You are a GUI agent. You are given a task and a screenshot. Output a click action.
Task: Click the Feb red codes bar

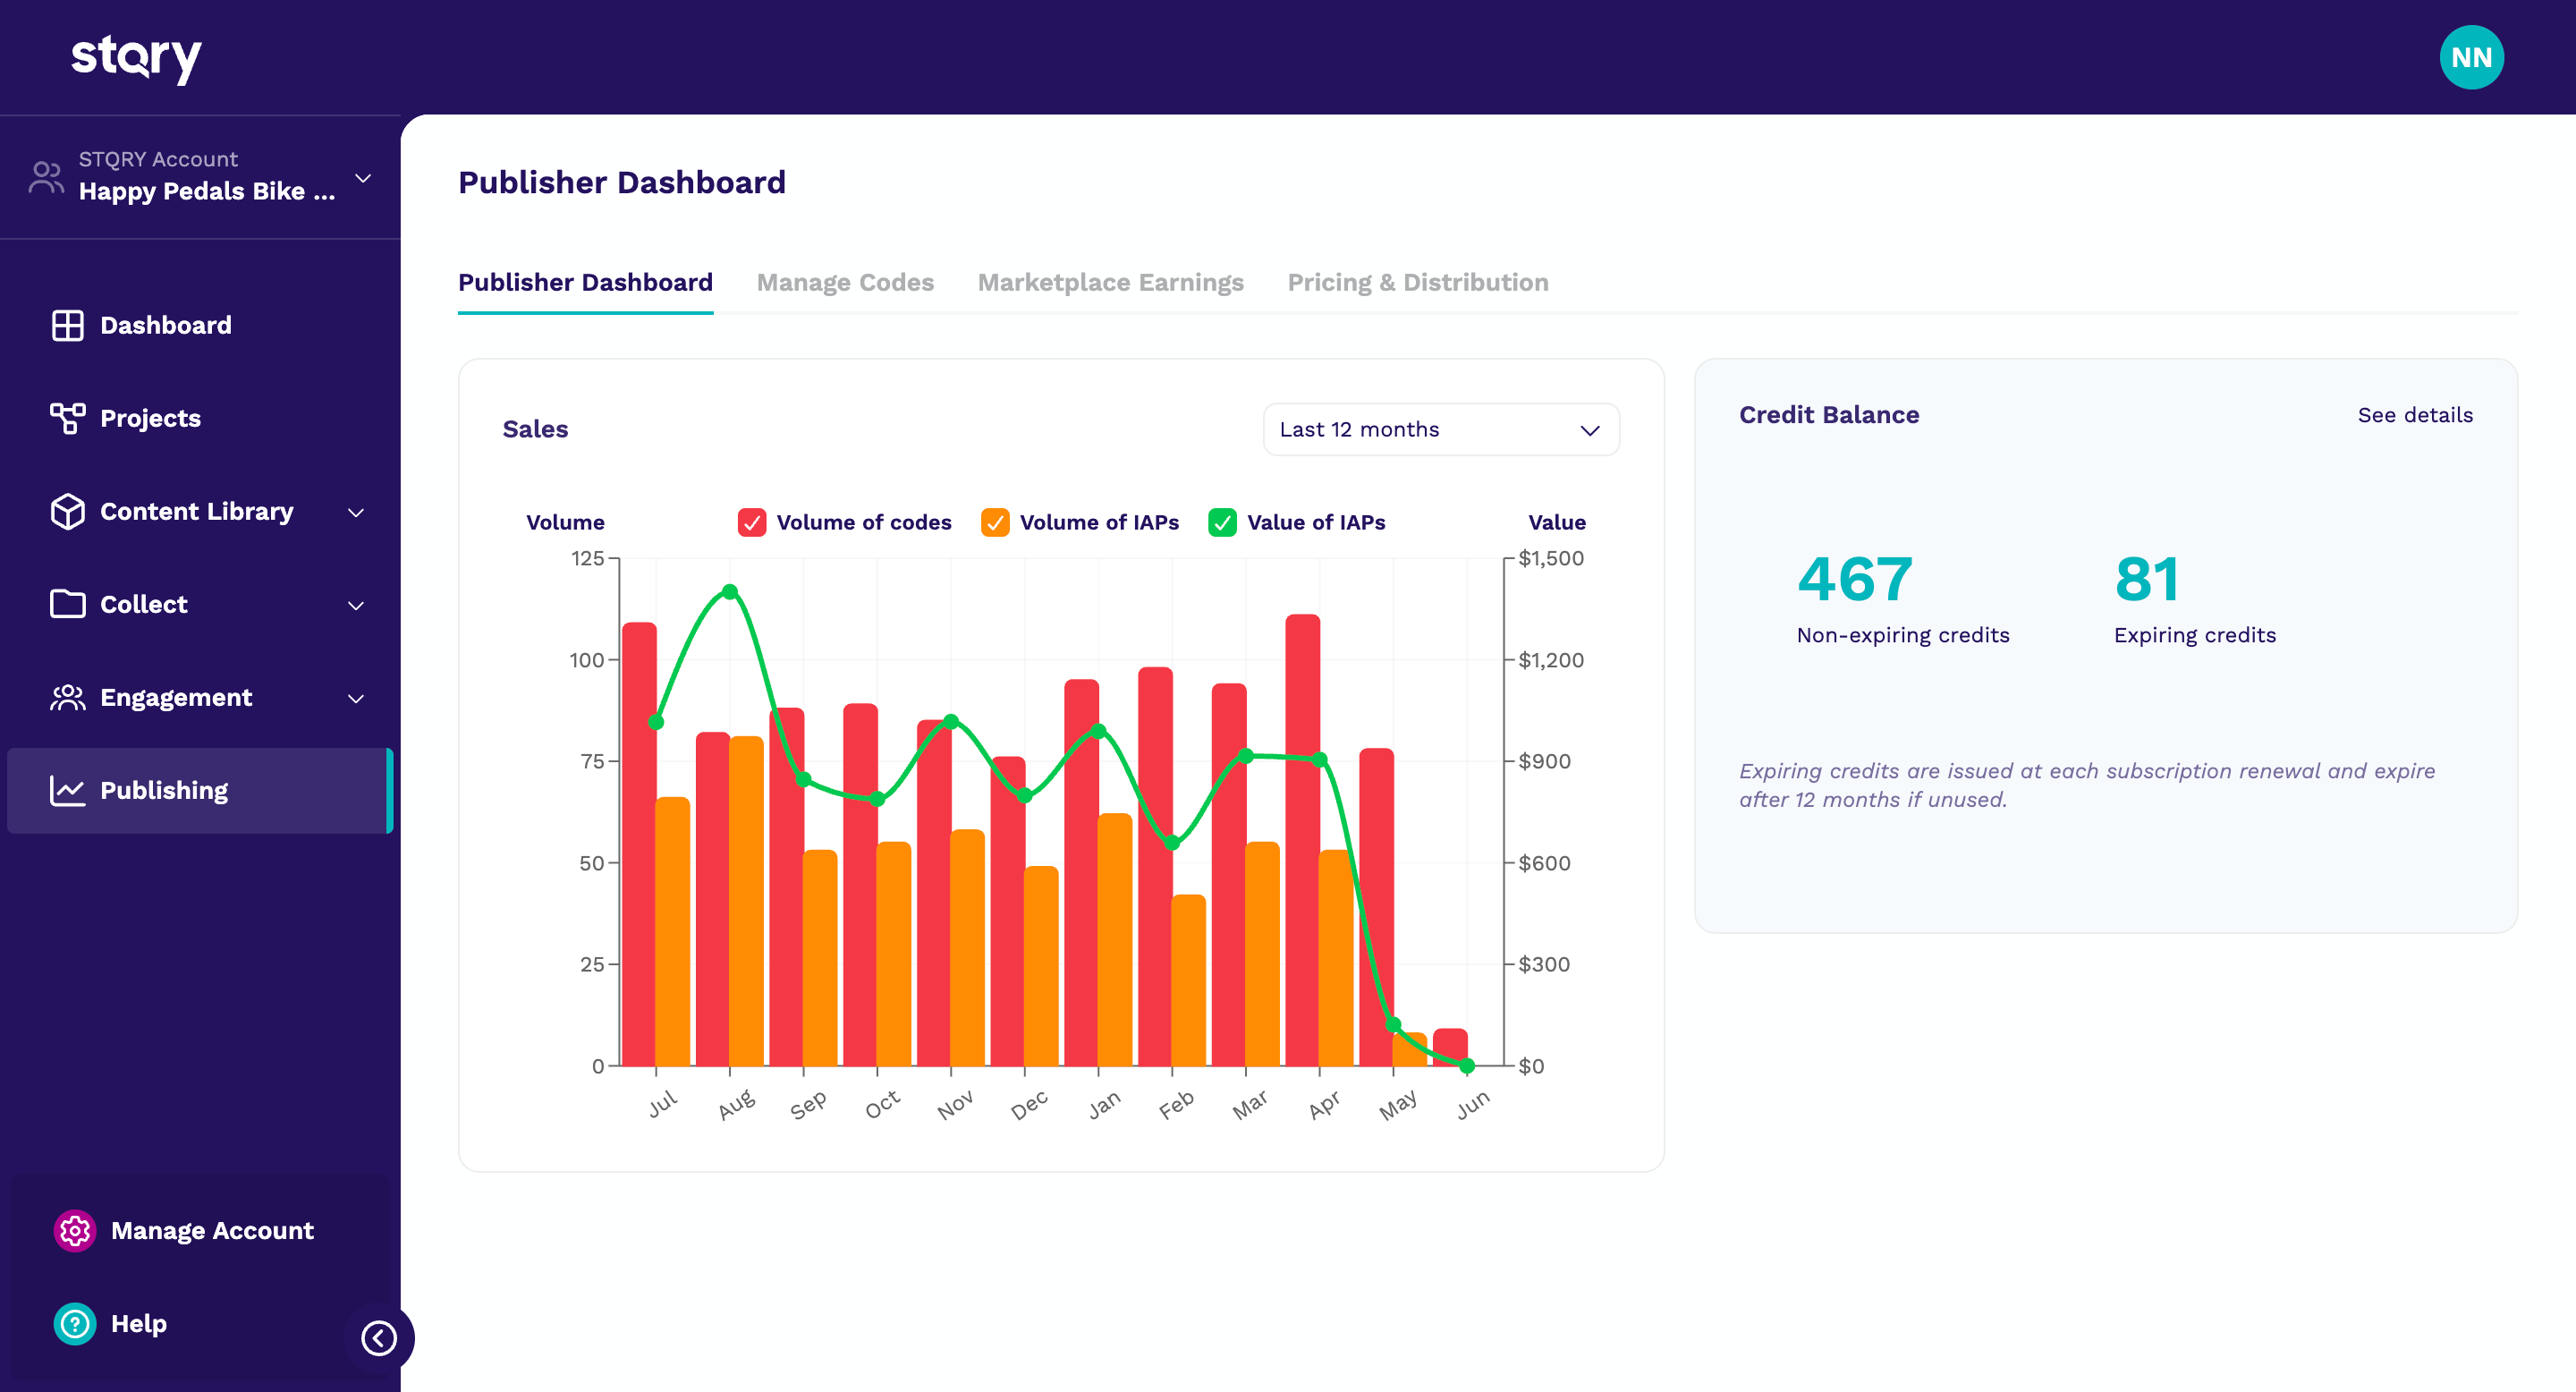(x=1155, y=866)
